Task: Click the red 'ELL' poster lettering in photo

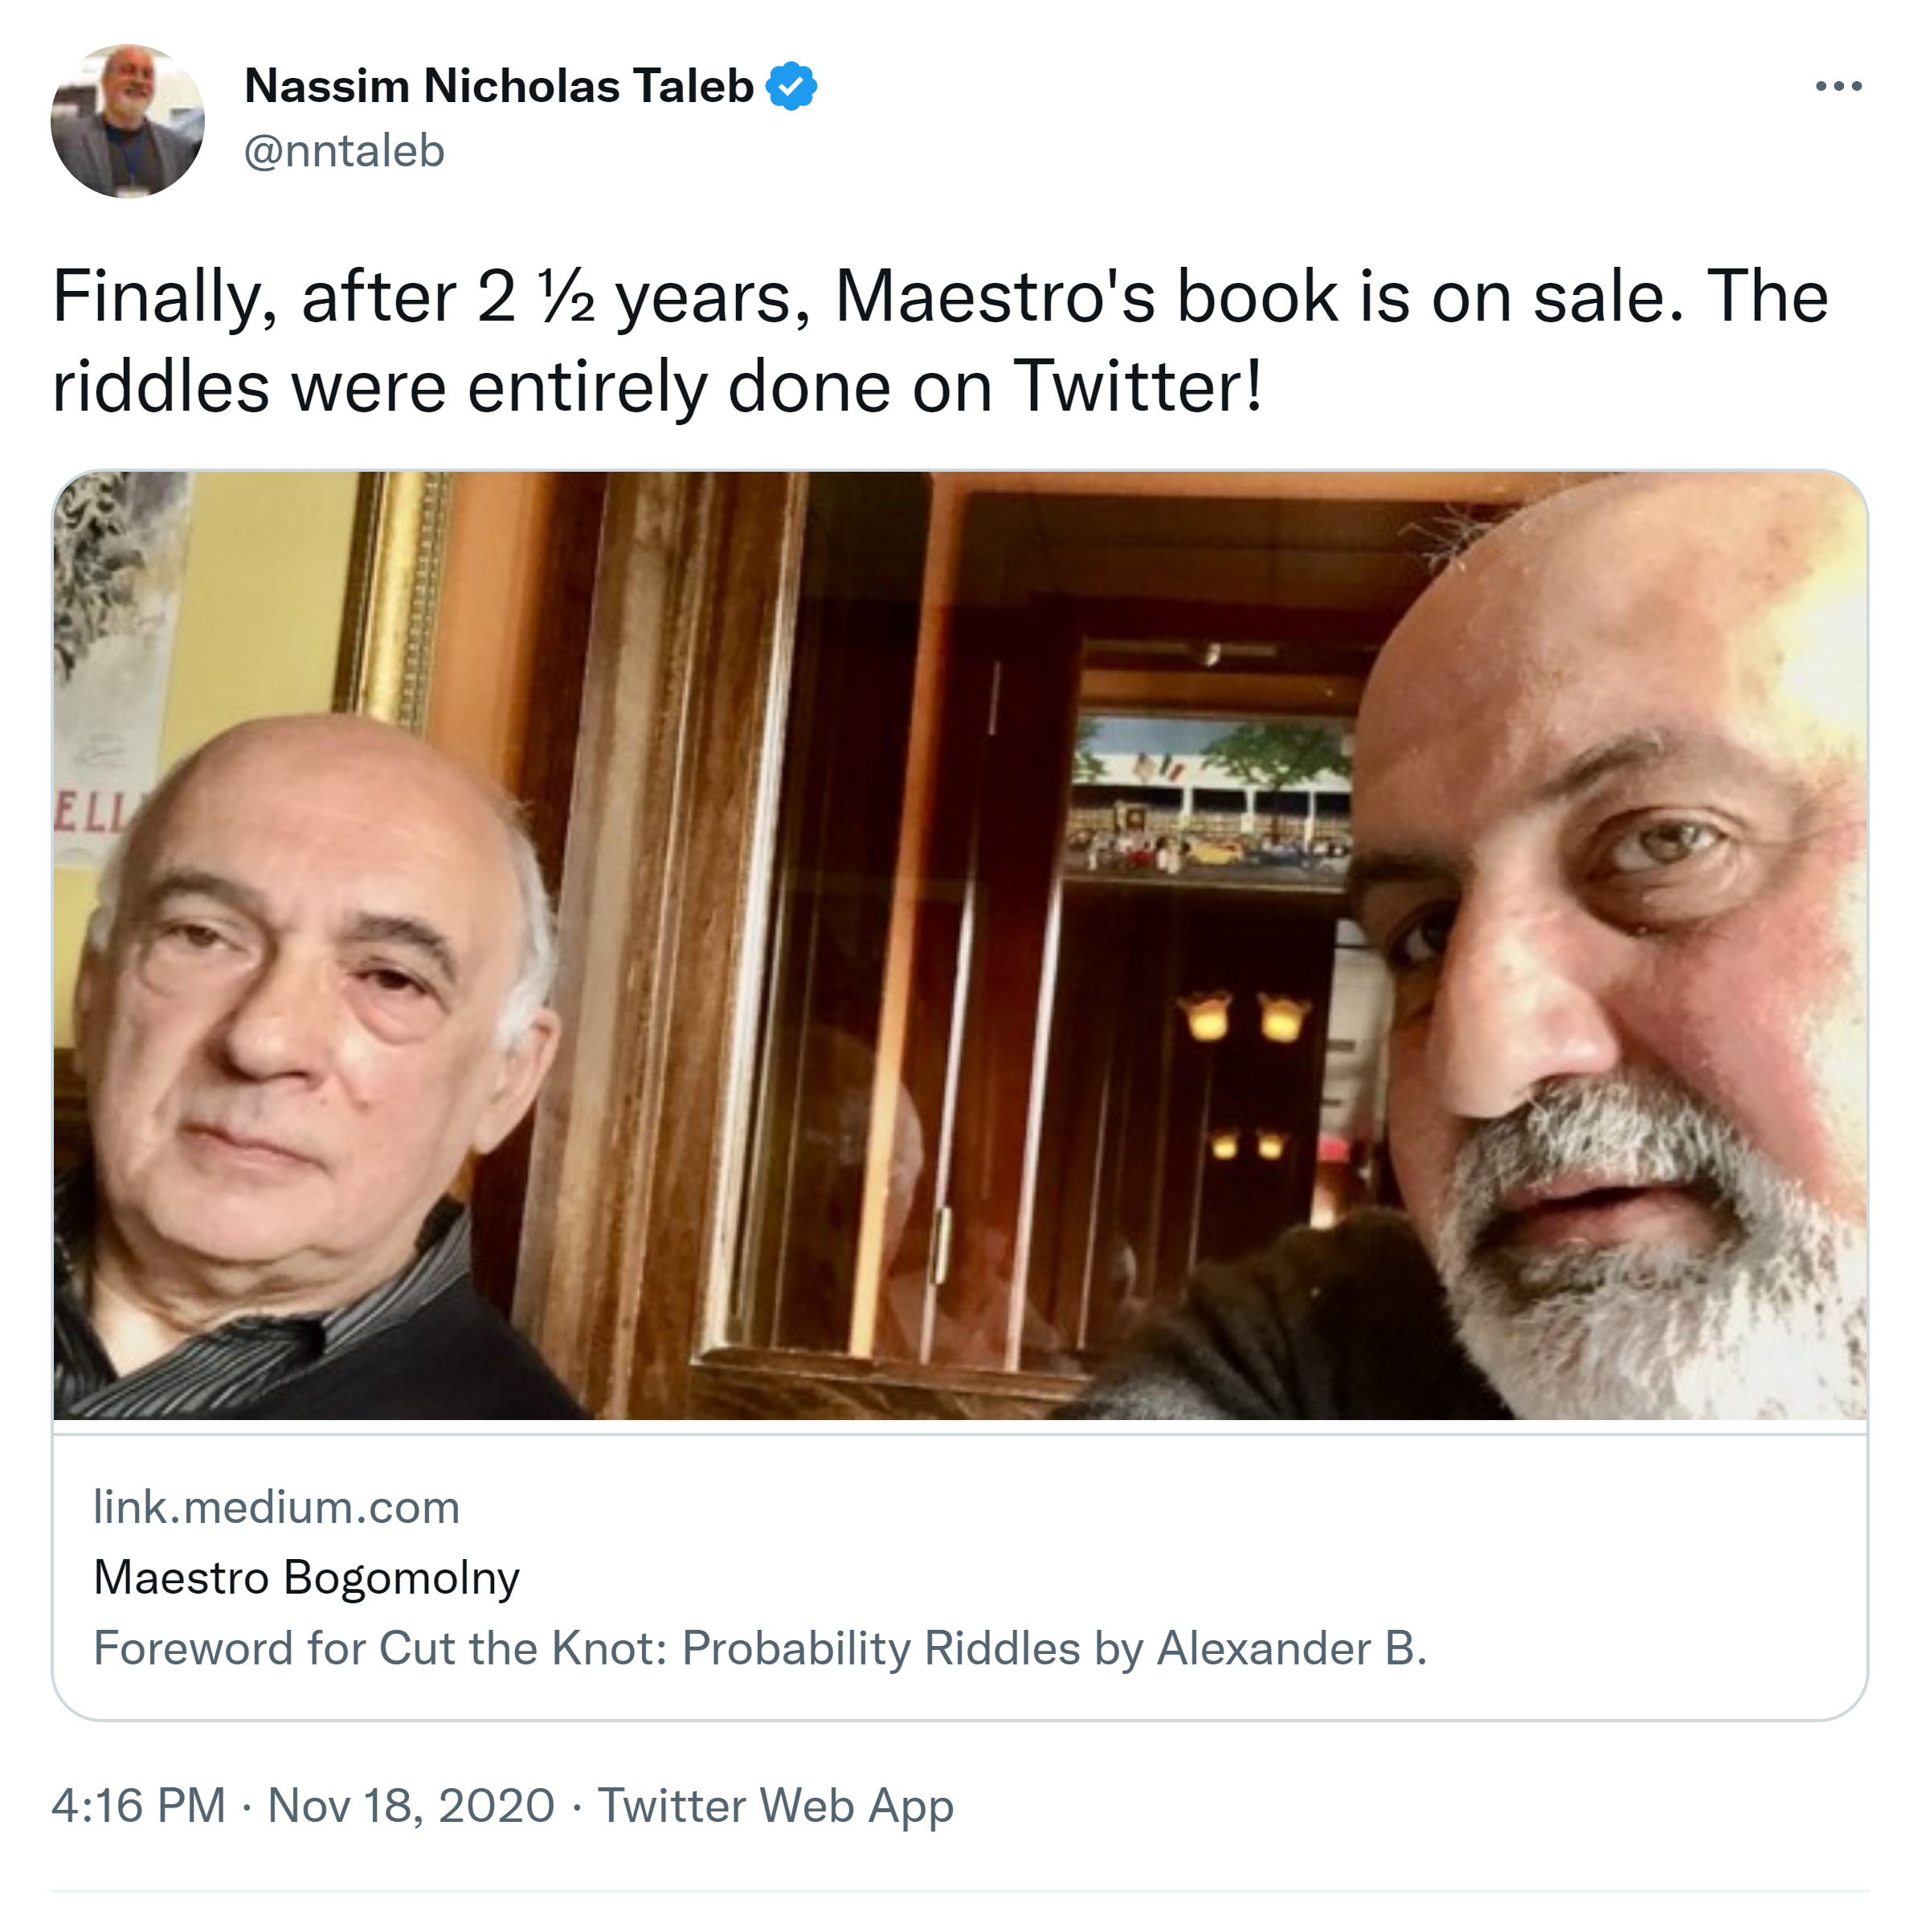Action: click(90, 812)
